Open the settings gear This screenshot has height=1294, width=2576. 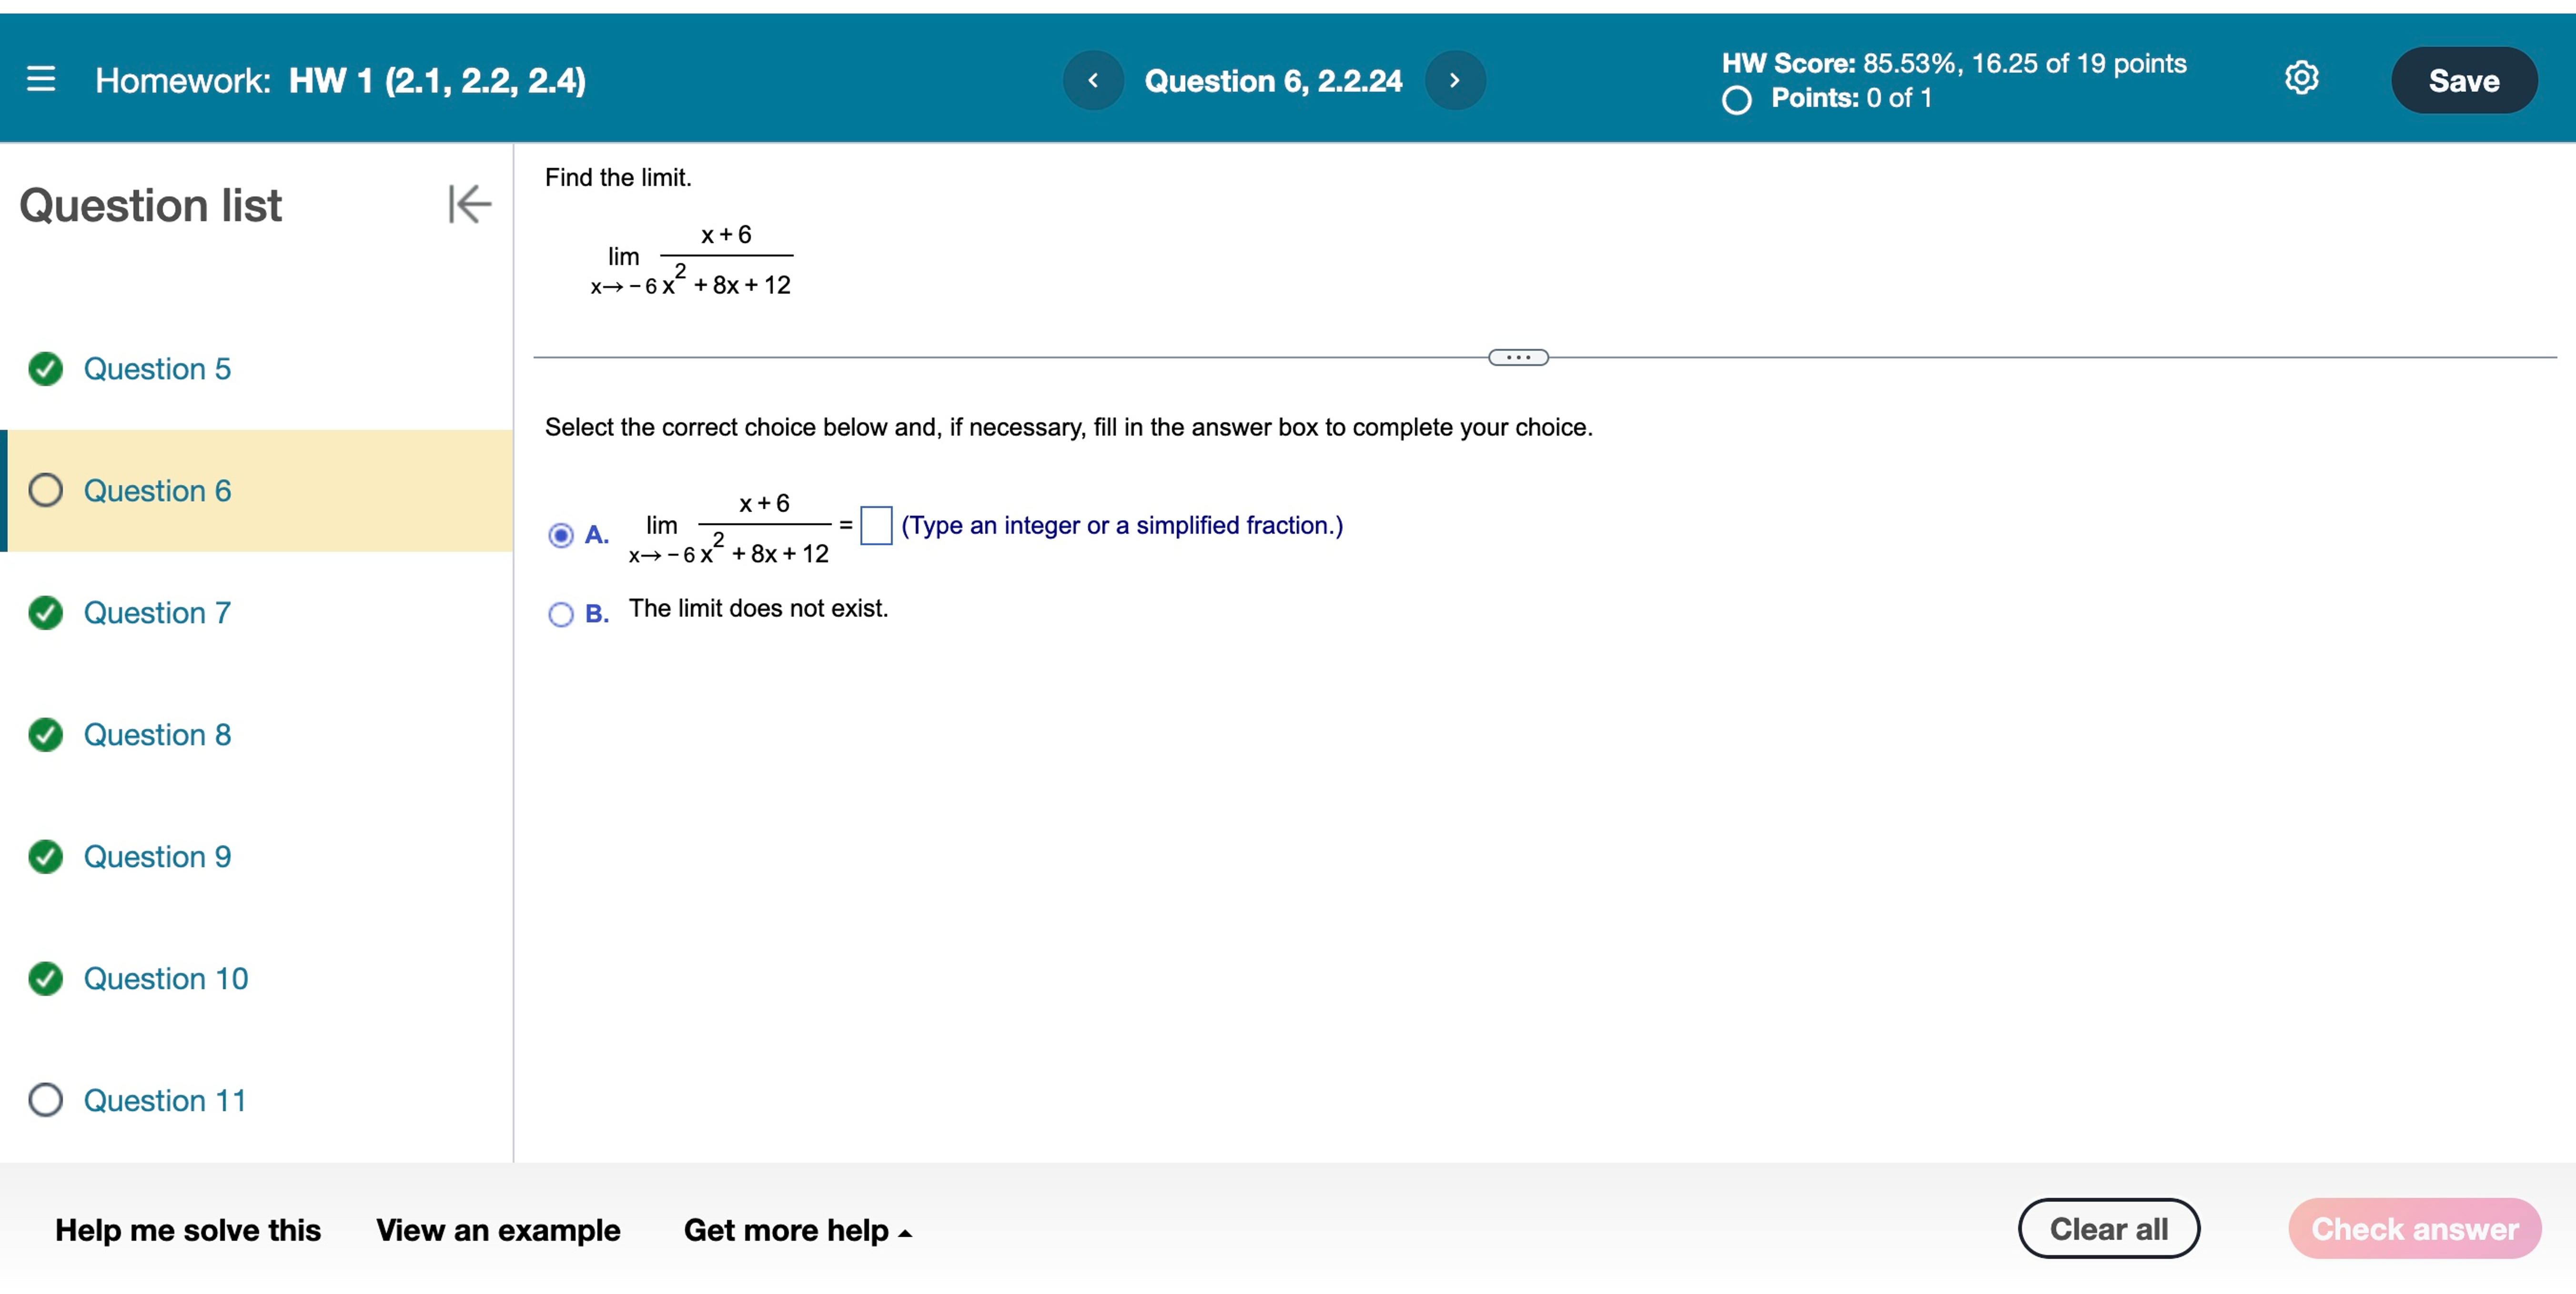2301,78
